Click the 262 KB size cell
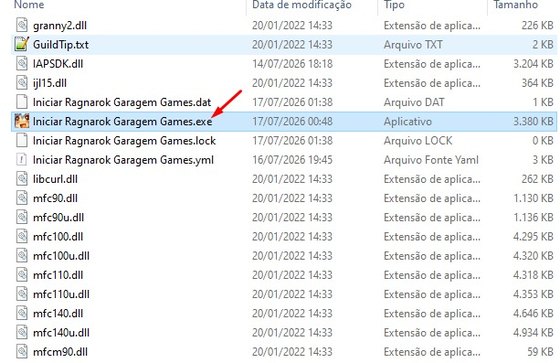560x363 pixels. coord(537,179)
